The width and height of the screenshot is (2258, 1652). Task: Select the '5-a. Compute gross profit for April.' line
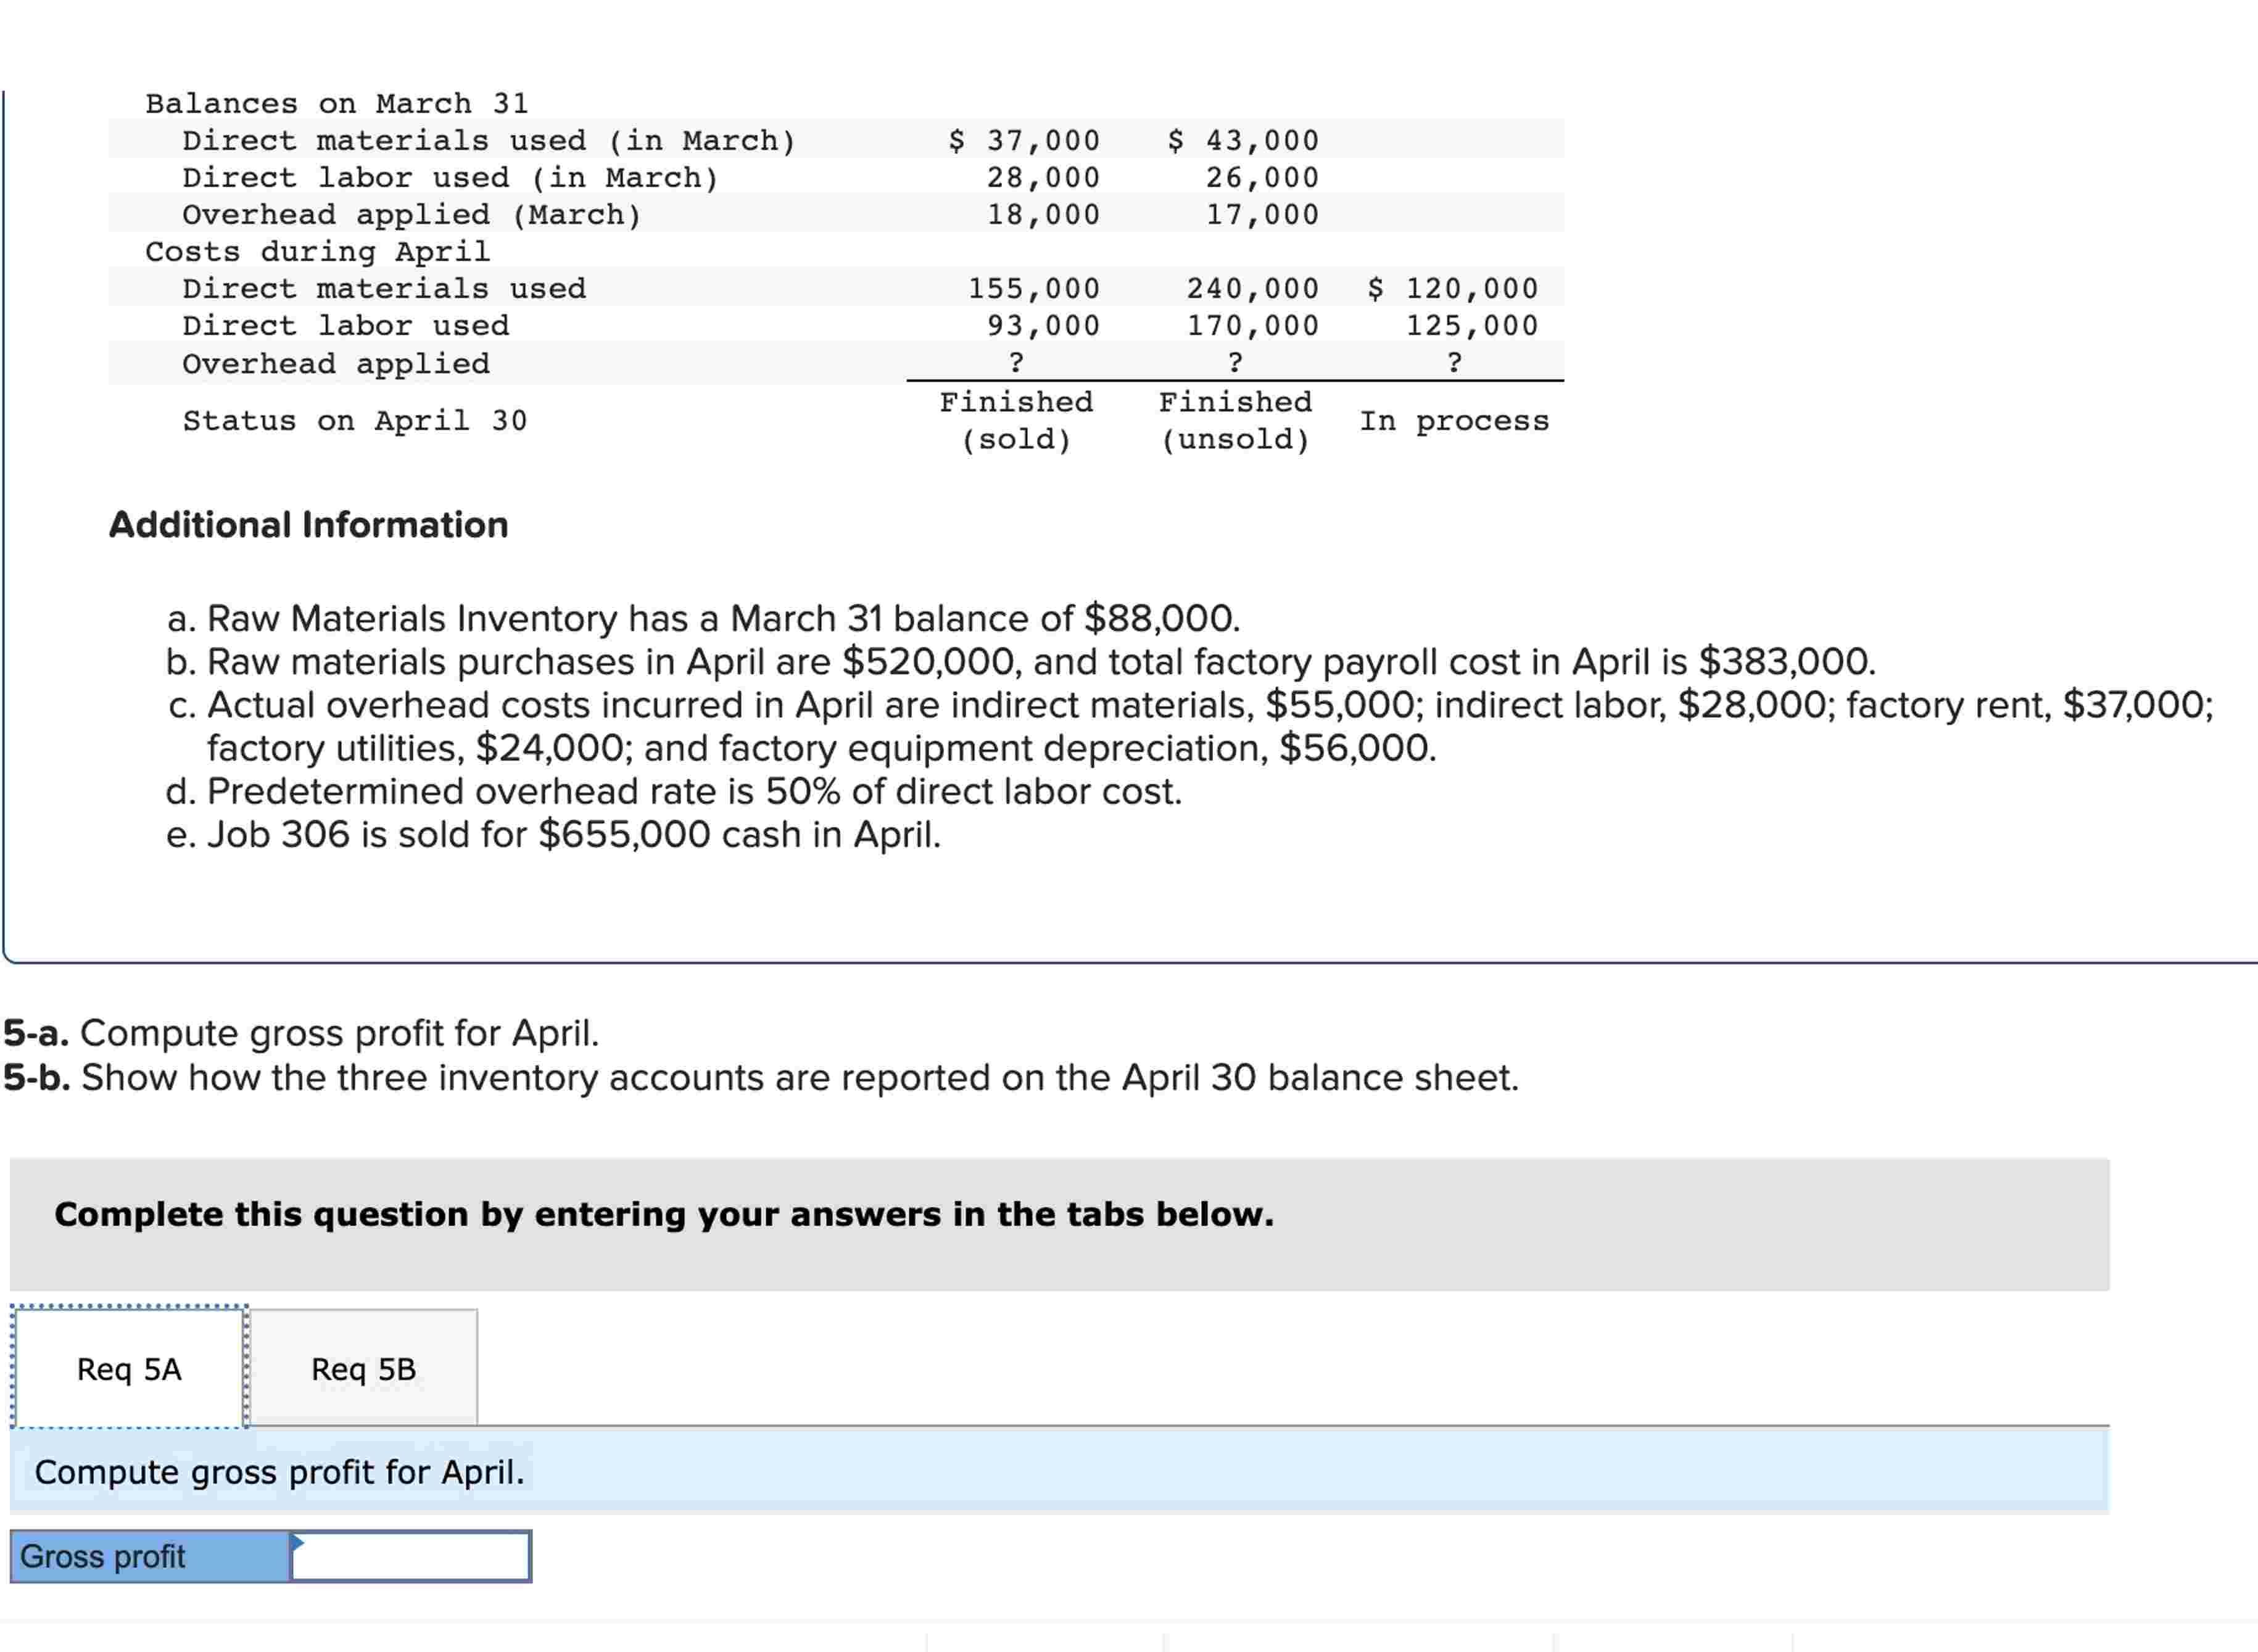(x=301, y=1033)
